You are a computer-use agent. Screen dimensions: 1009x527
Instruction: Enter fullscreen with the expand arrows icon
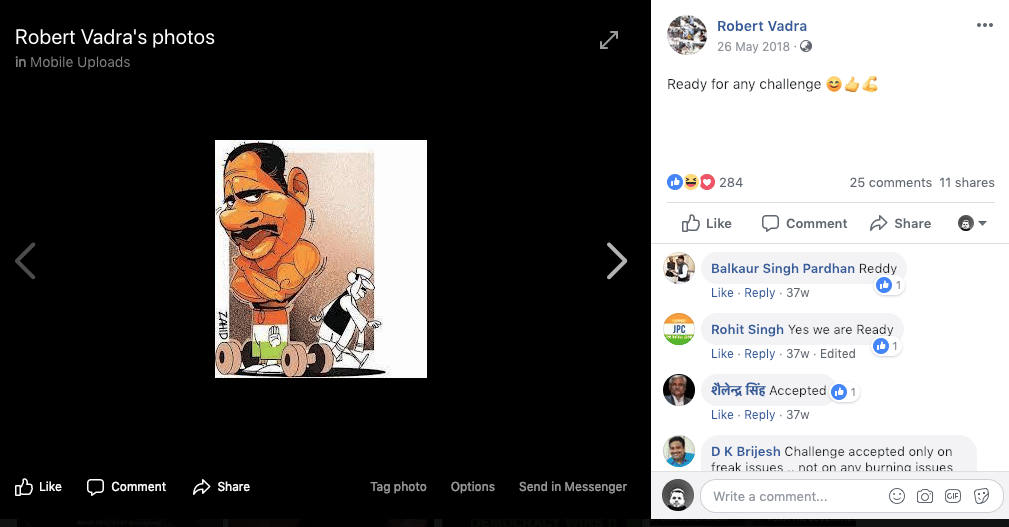click(608, 40)
